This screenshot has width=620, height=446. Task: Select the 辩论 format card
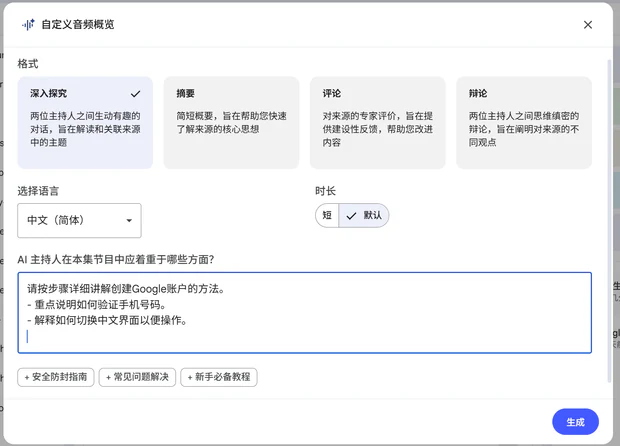(x=524, y=123)
